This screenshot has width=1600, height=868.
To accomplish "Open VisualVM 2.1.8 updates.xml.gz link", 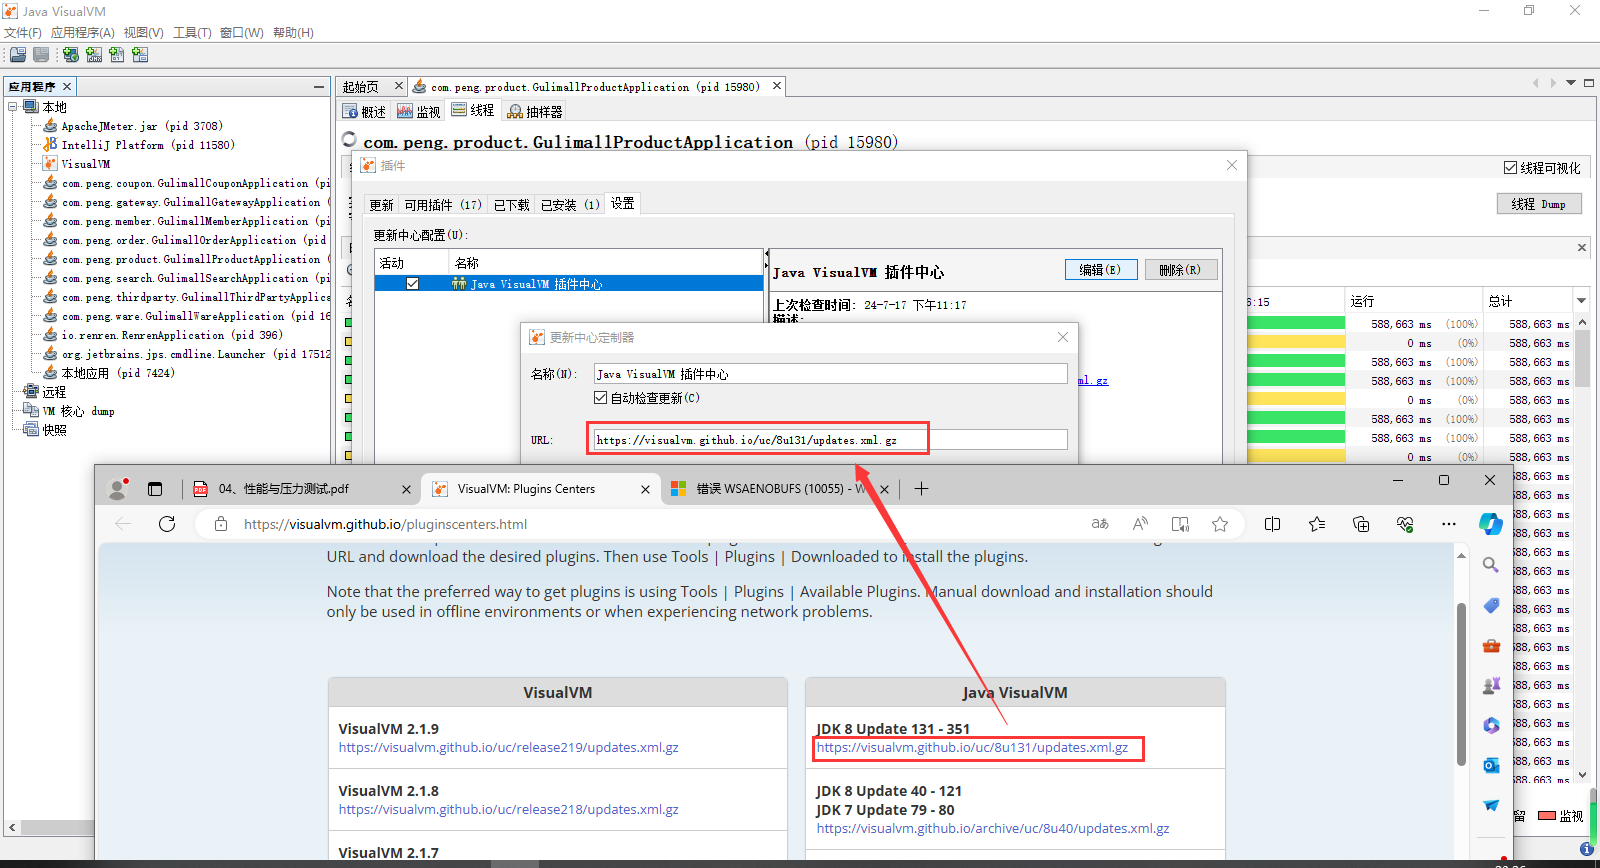I will pyautogui.click(x=509, y=810).
